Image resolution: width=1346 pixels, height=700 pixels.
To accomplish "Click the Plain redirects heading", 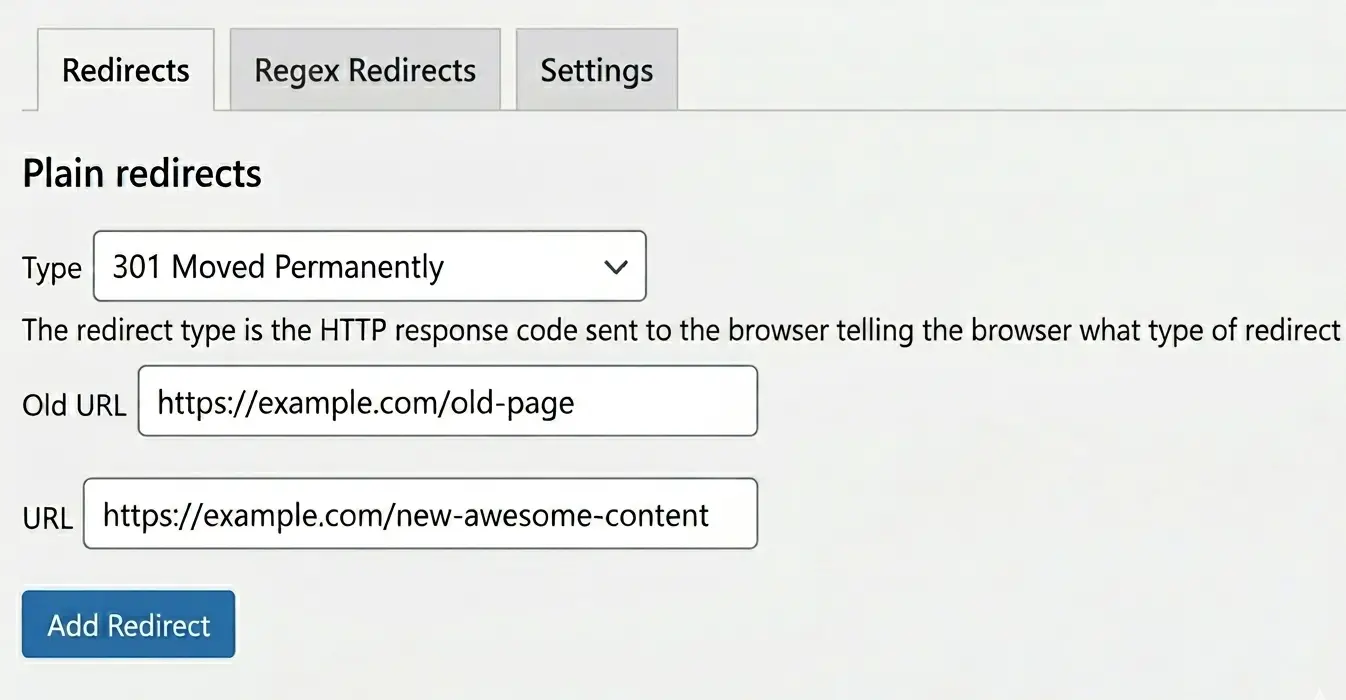I will coord(140,172).
